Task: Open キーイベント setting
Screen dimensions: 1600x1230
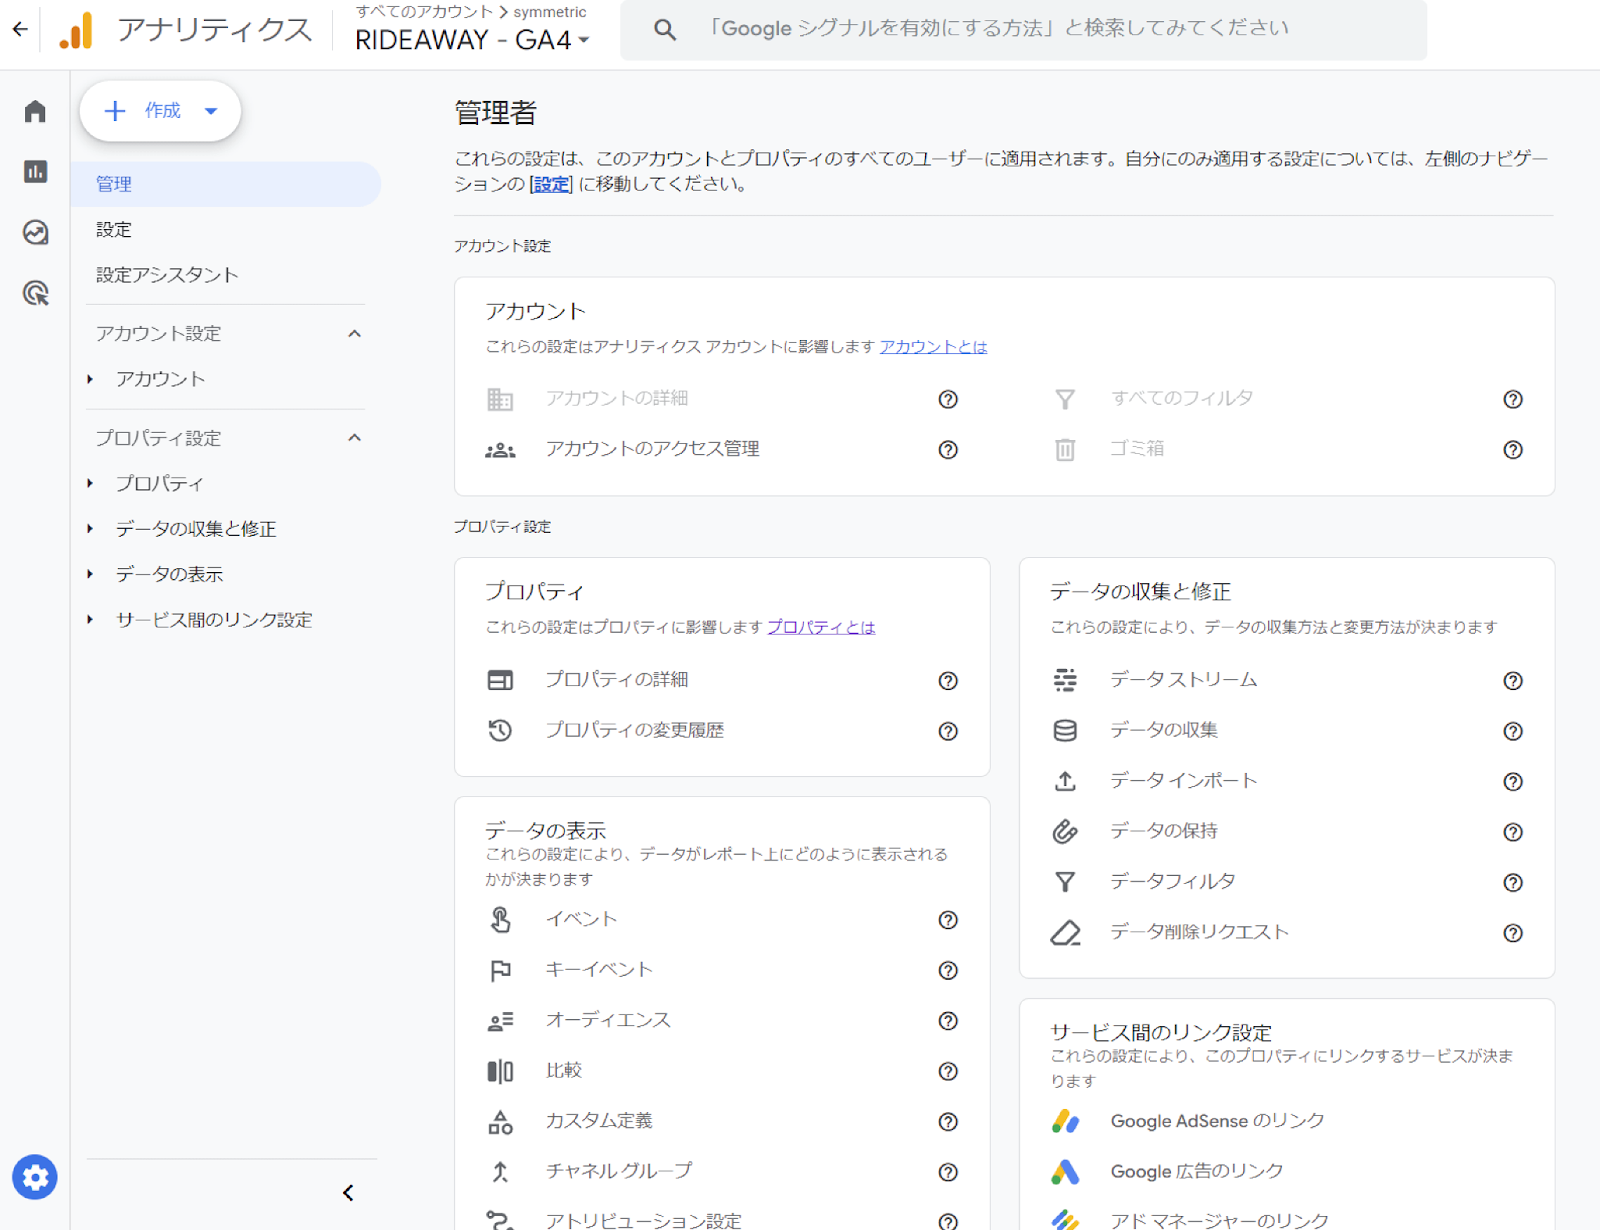Action: [599, 969]
